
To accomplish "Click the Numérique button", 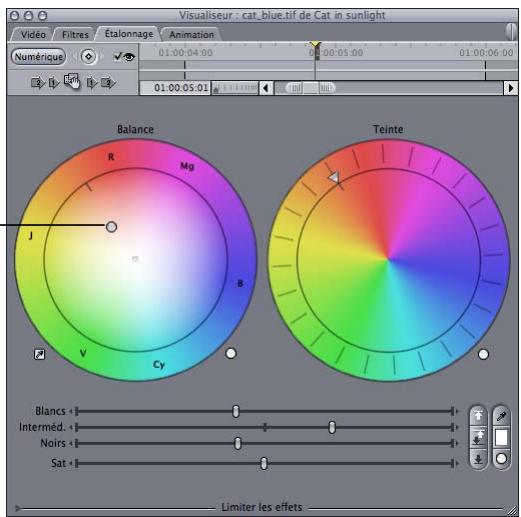I will pyautogui.click(x=39, y=57).
